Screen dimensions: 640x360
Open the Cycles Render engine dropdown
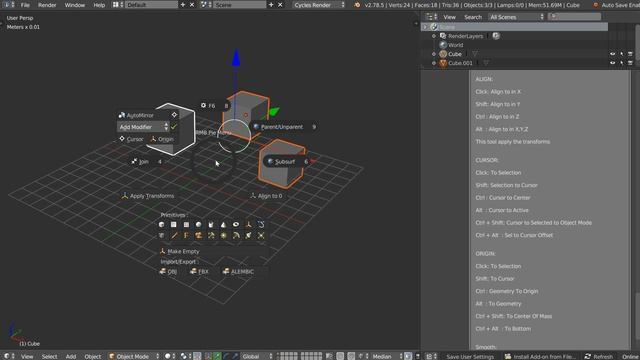319,5
